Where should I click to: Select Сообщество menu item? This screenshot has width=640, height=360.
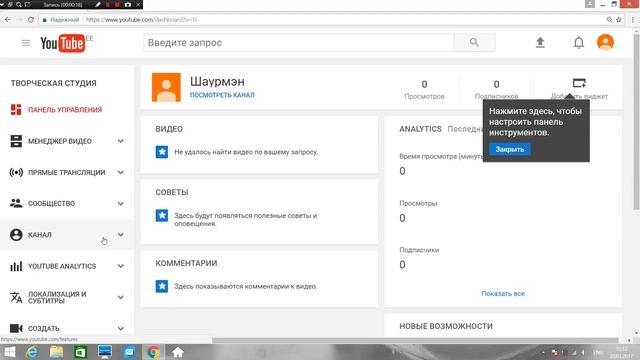coord(51,204)
